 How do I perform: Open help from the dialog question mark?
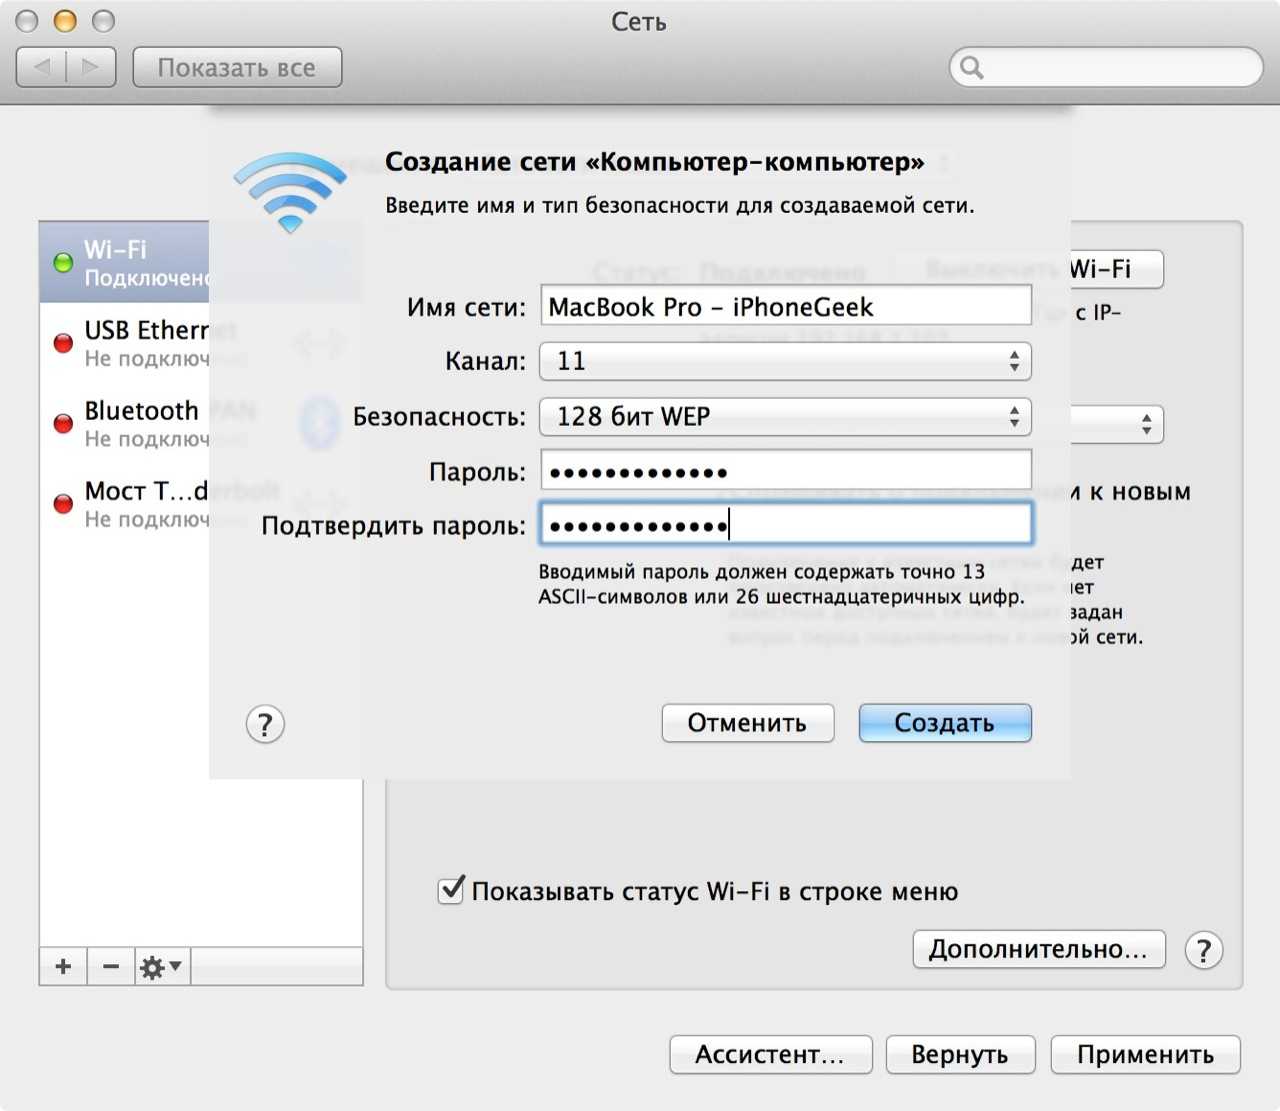click(x=265, y=723)
